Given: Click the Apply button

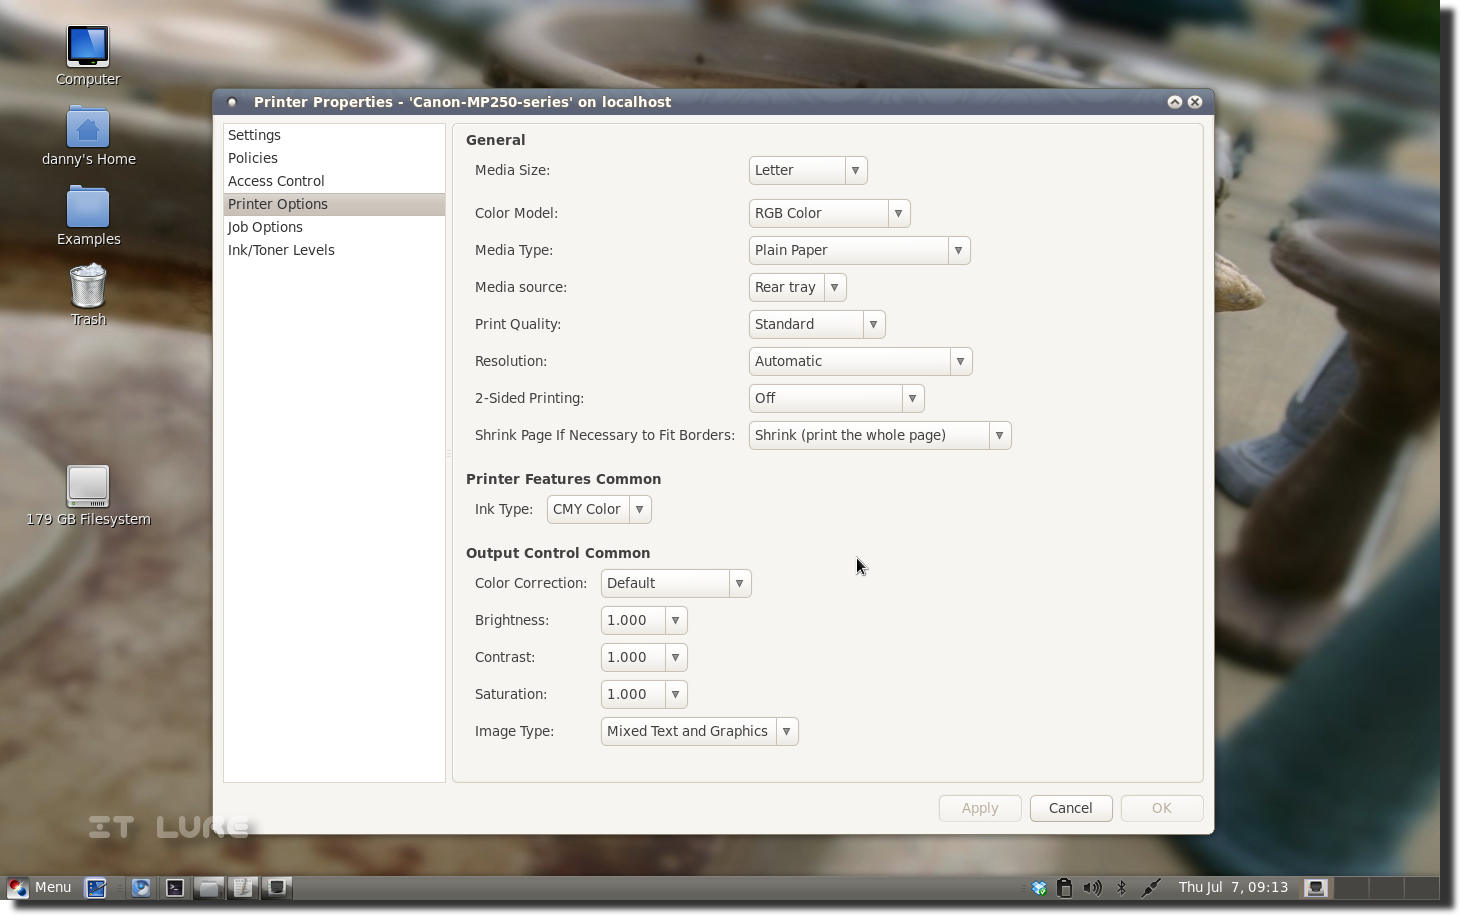Looking at the screenshot, I should [x=979, y=808].
